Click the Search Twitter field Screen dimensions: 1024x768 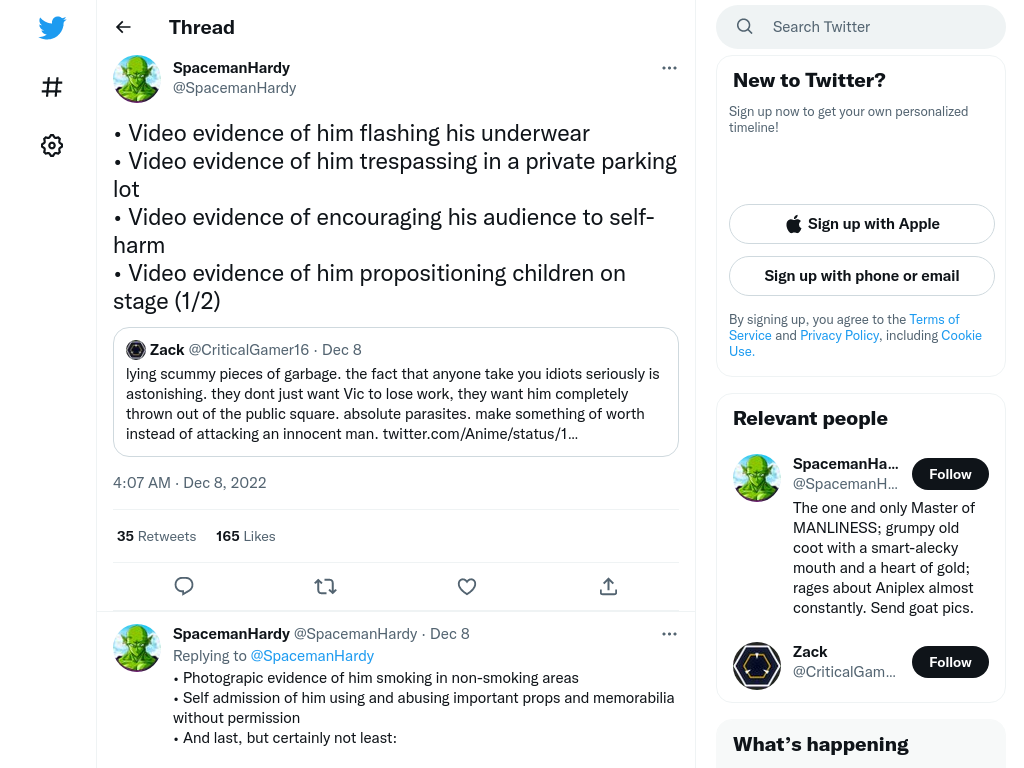[x=861, y=27]
